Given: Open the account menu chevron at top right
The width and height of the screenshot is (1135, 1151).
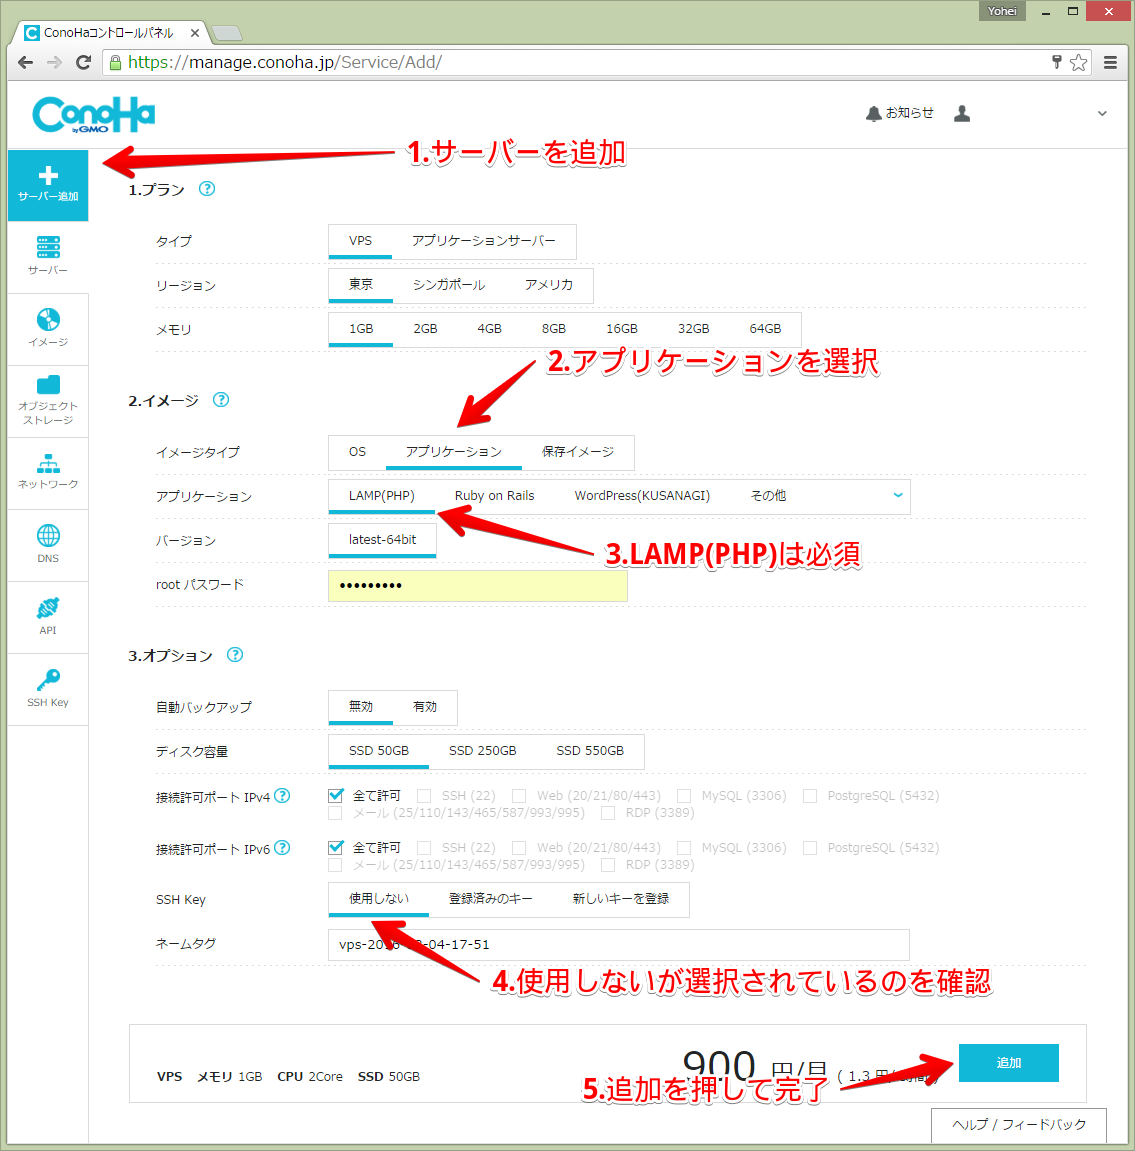Looking at the screenshot, I should click(1102, 113).
